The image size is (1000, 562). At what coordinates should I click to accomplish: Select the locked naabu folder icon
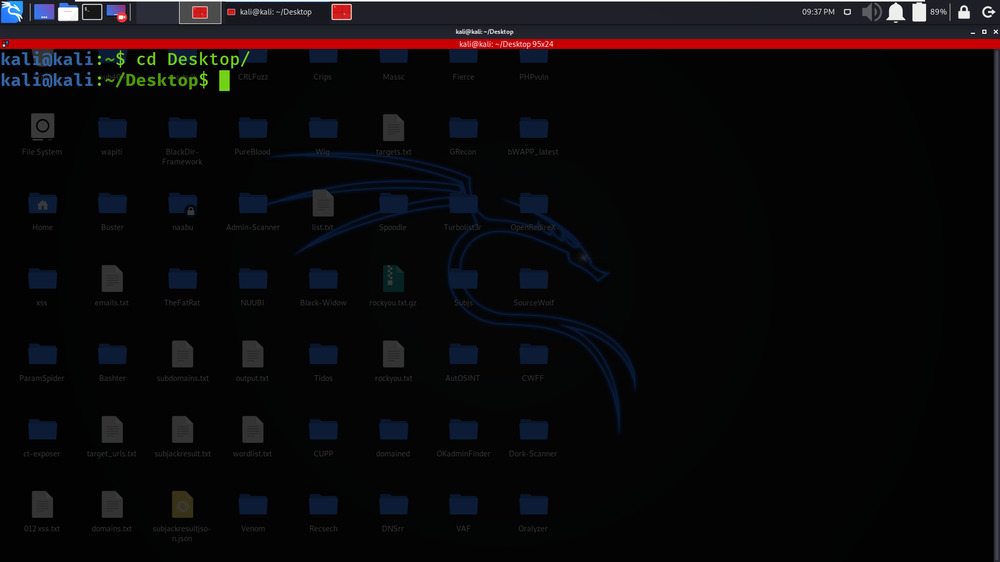[182, 211]
